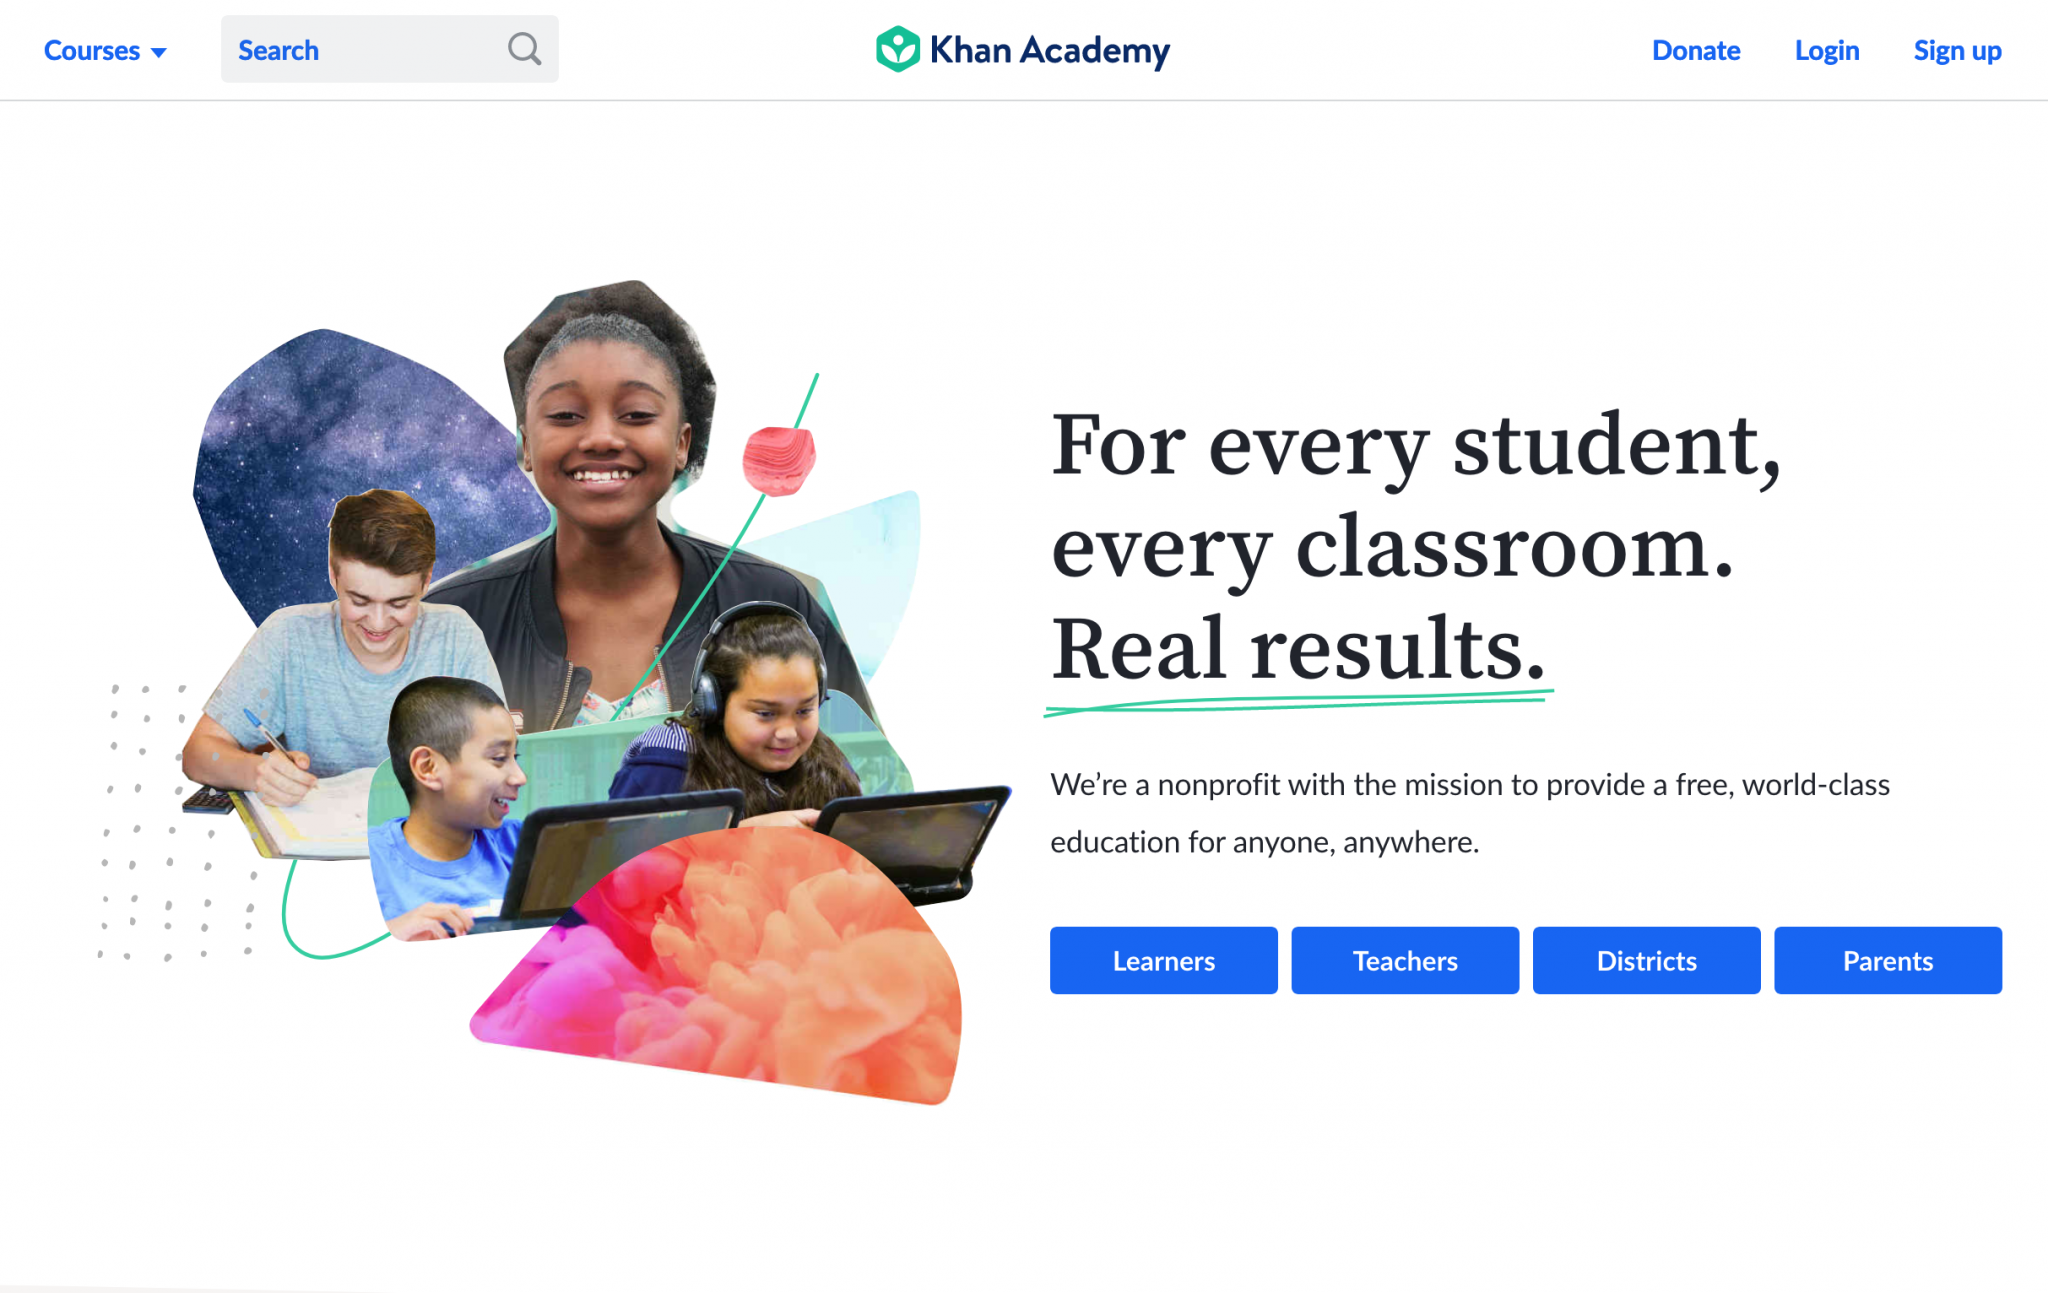2048x1293 pixels.
Task: Click the Learners call-to-action button
Action: (1163, 959)
